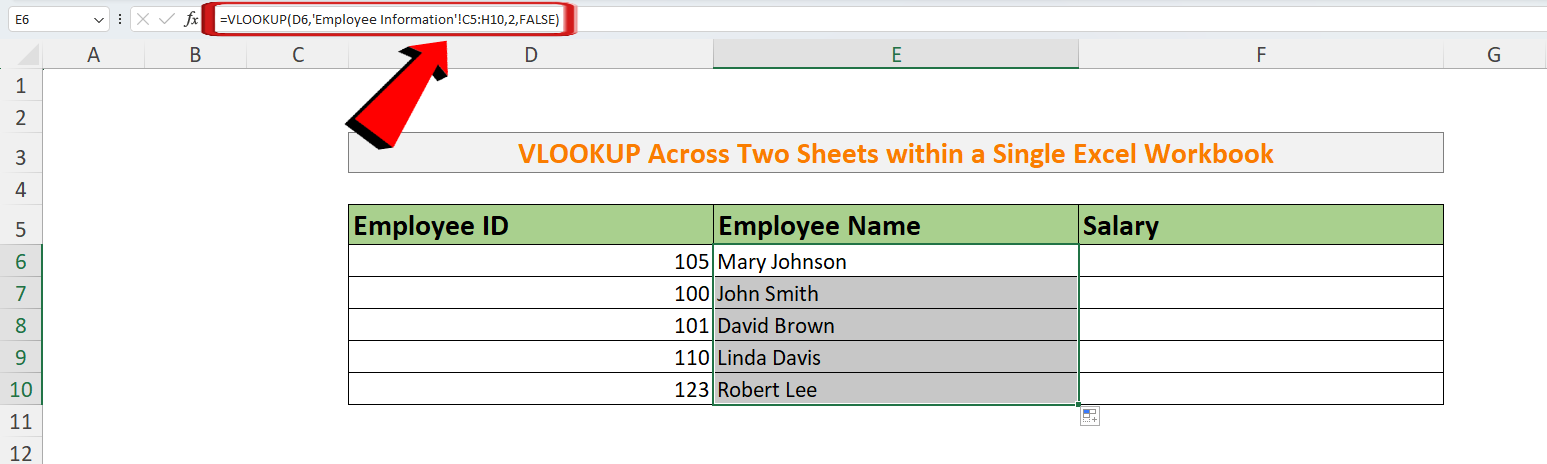Click the cell with Employee ID 110
The image size is (1547, 464).
click(x=530, y=357)
